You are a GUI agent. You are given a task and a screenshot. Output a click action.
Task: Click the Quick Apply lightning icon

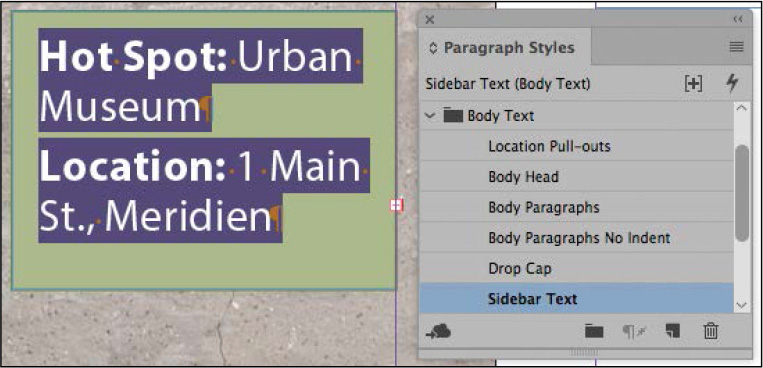coord(731,83)
